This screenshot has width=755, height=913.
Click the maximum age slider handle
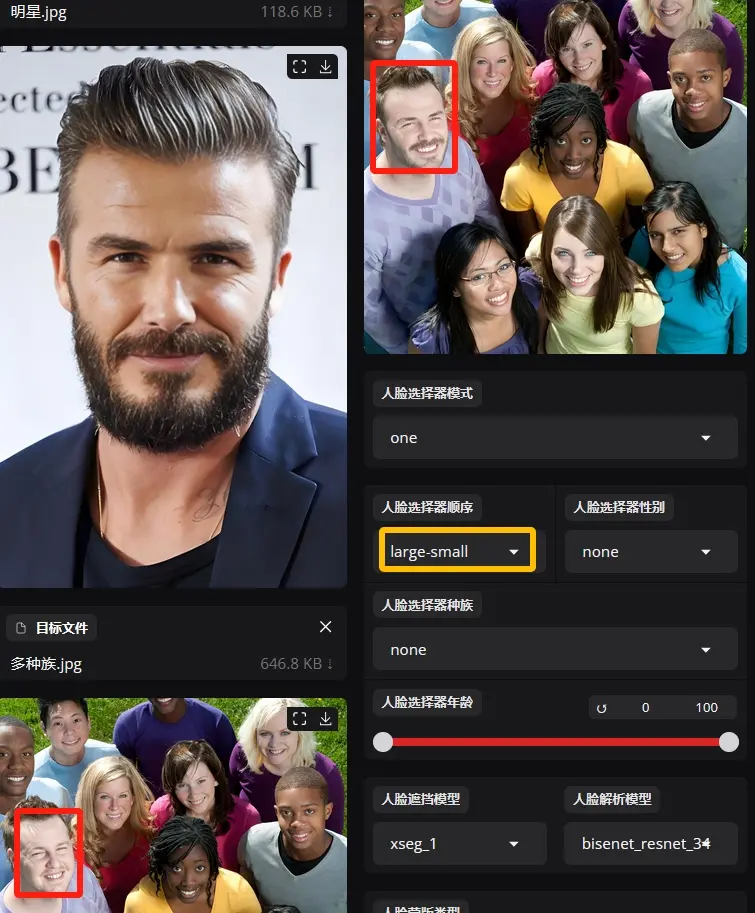click(729, 742)
